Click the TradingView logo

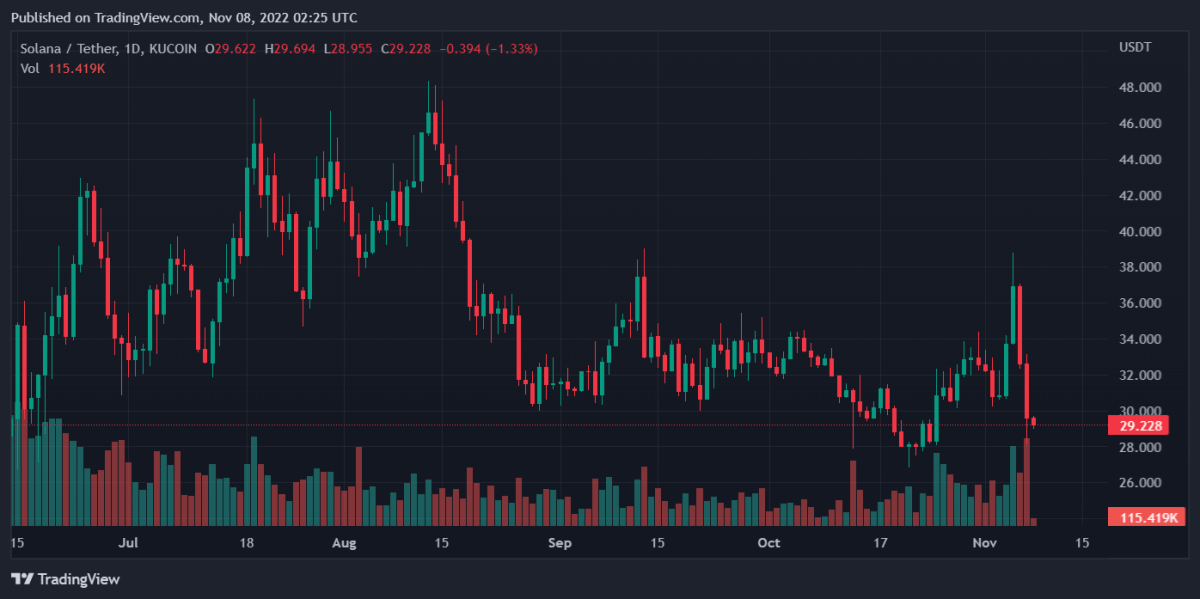(65, 578)
